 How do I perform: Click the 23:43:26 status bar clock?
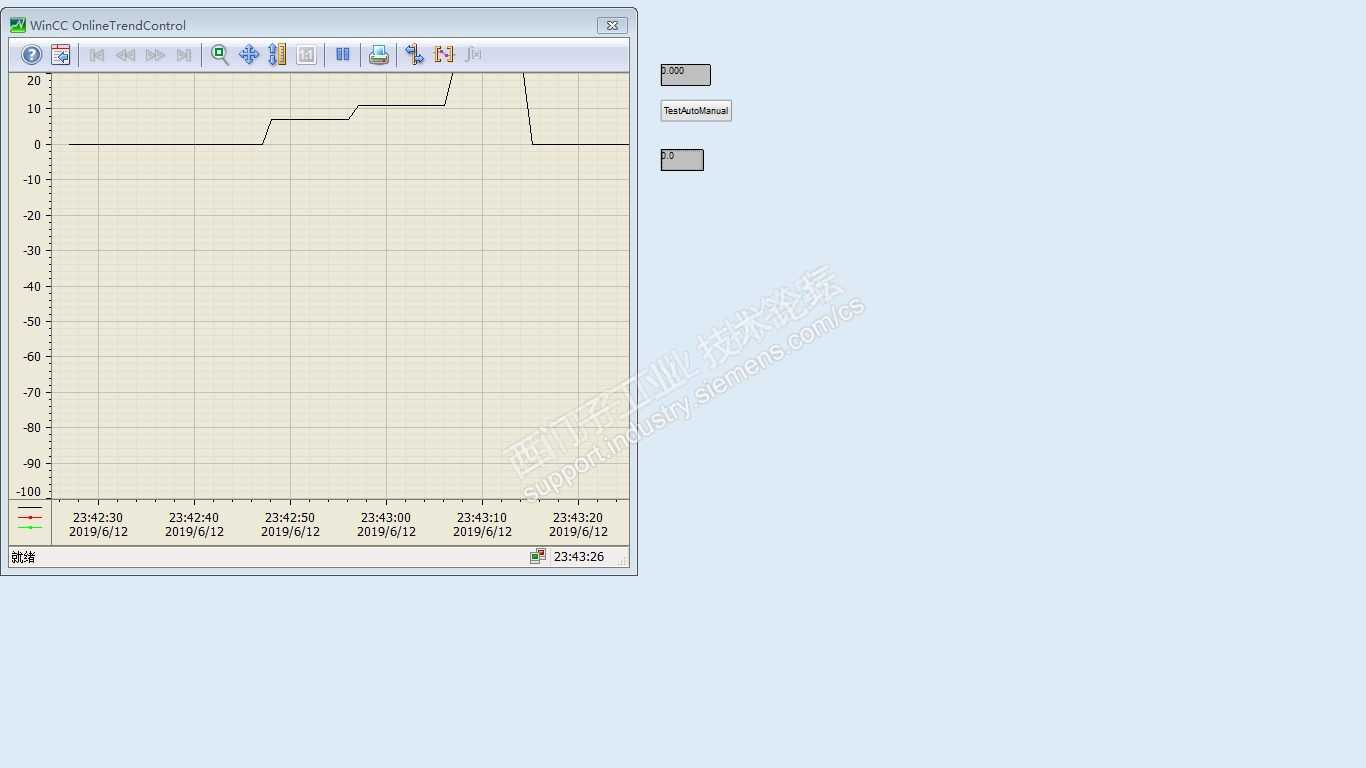tap(579, 557)
